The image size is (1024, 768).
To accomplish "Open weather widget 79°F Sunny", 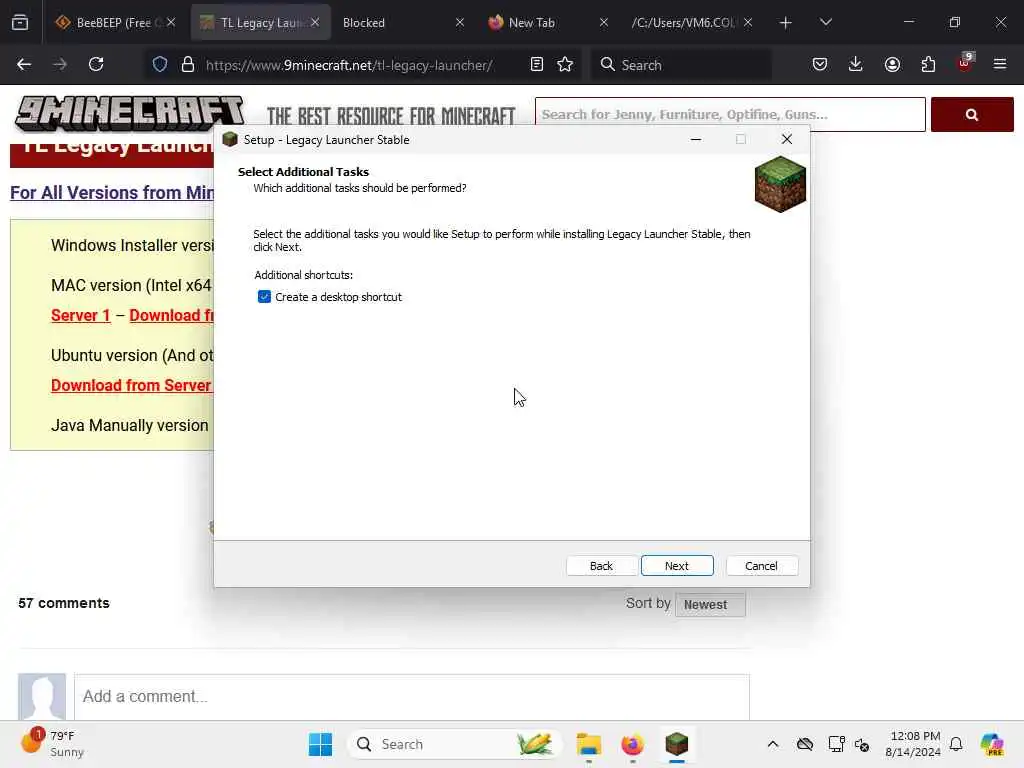I will 52,743.
